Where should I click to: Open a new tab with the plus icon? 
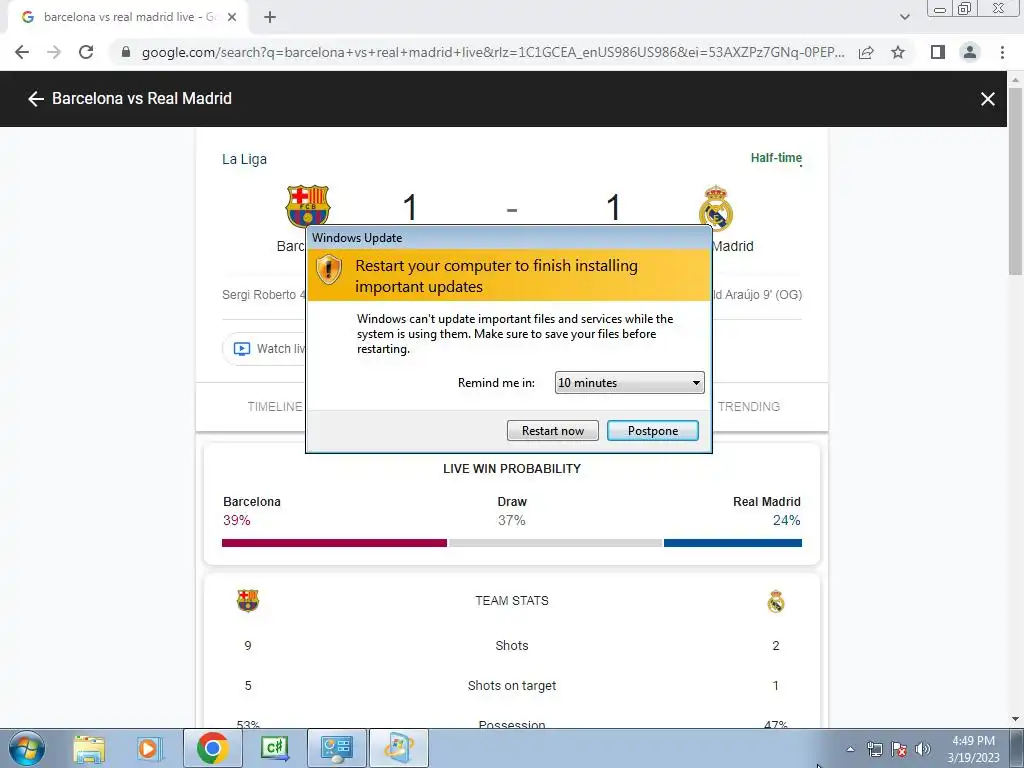[270, 17]
